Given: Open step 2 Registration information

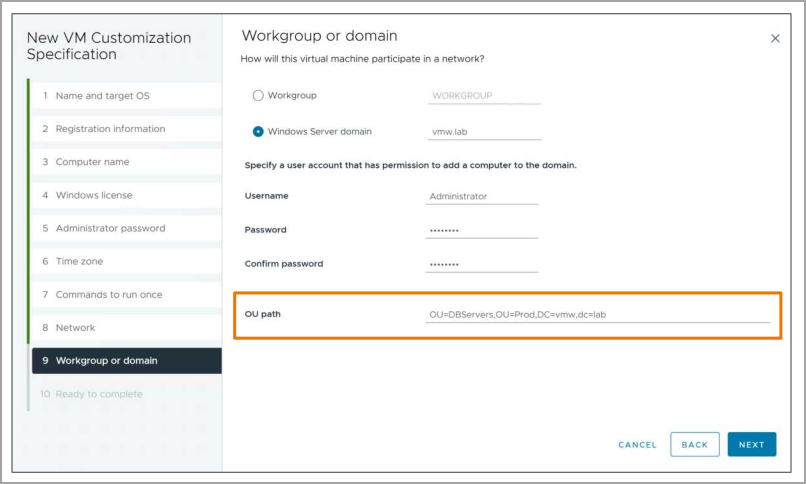Looking at the screenshot, I should click(x=126, y=129).
